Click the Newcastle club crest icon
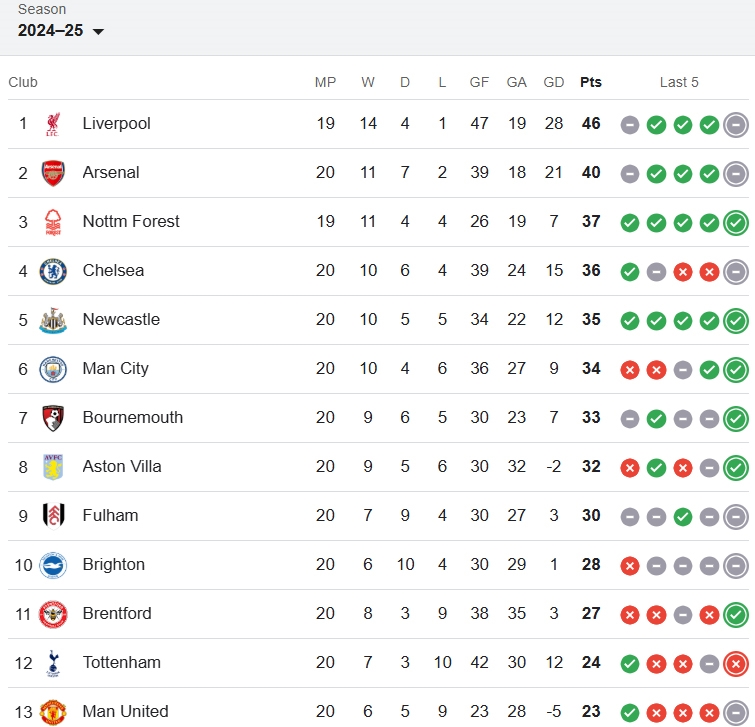Image resolution: width=755 pixels, height=727 pixels. (x=53, y=320)
